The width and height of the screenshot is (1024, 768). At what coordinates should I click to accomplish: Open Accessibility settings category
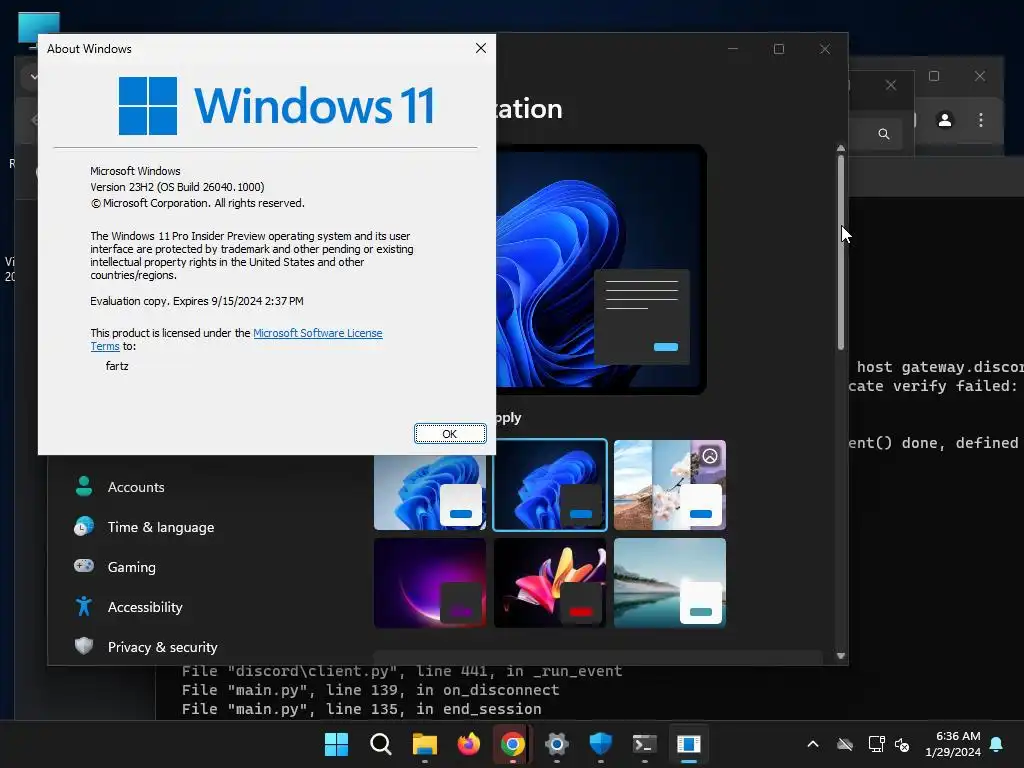click(145, 607)
